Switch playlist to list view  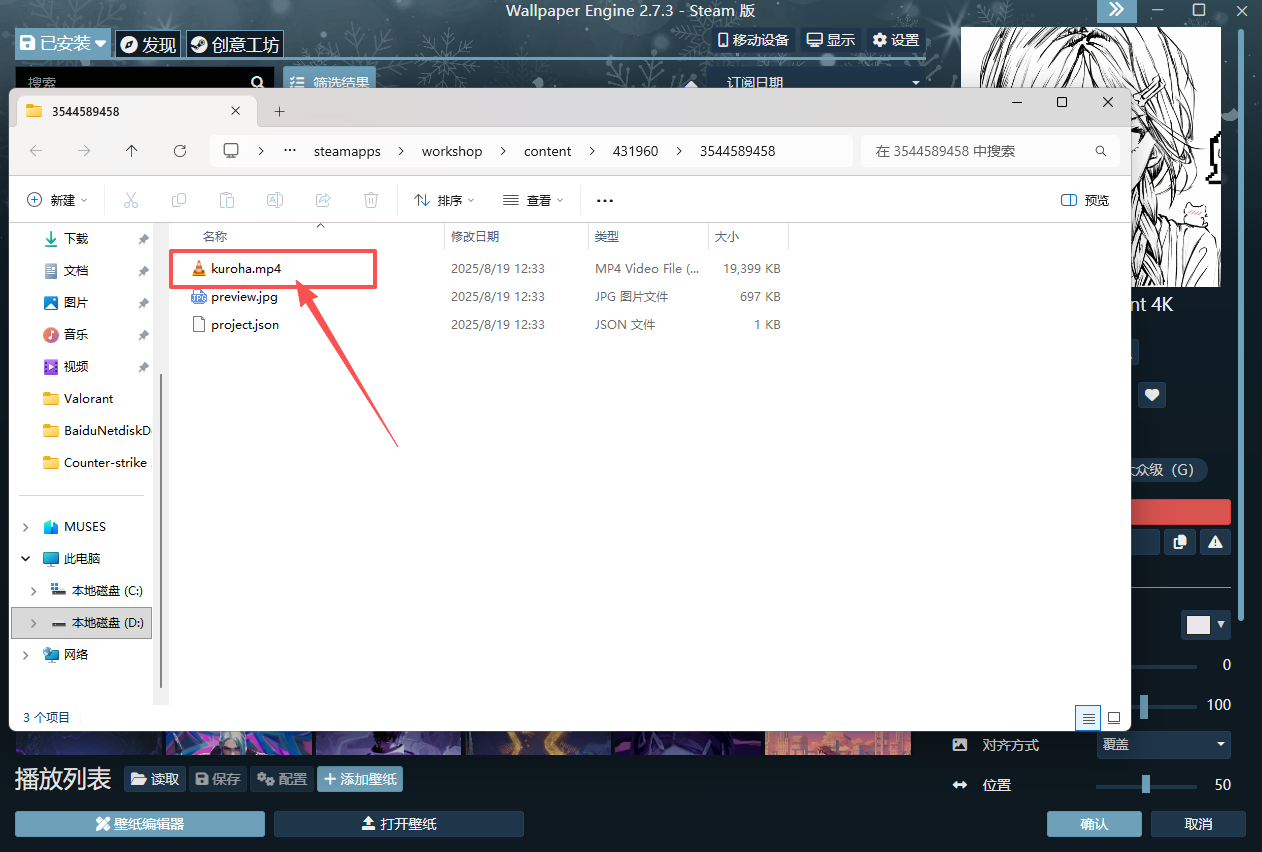1087,717
